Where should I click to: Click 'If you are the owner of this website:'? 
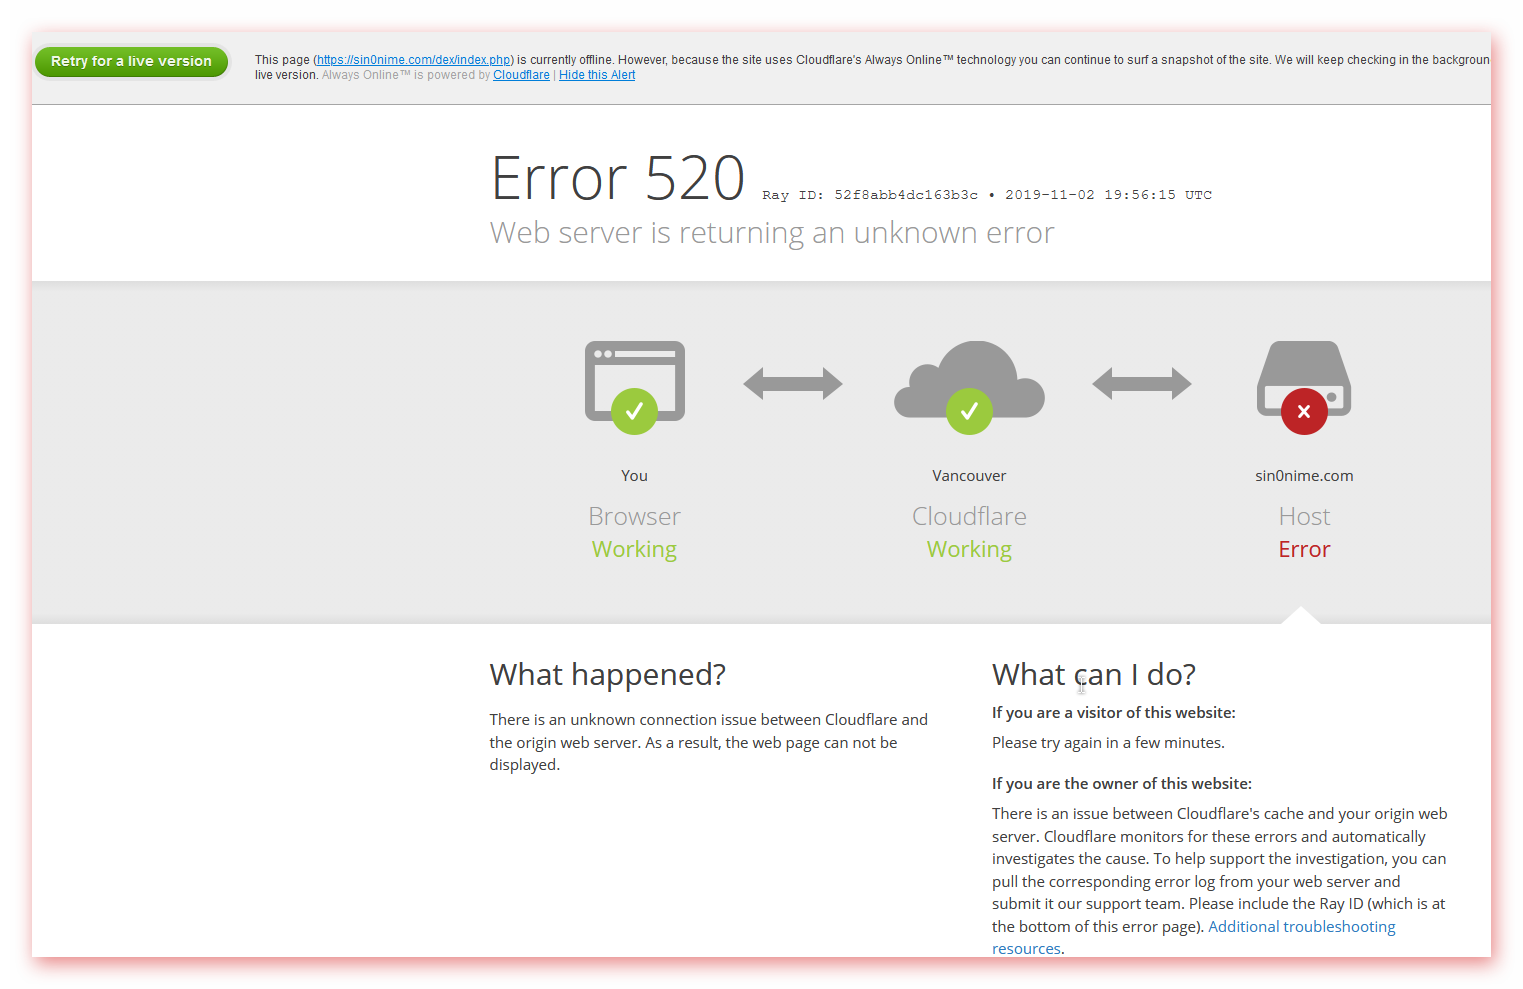coord(1122,784)
